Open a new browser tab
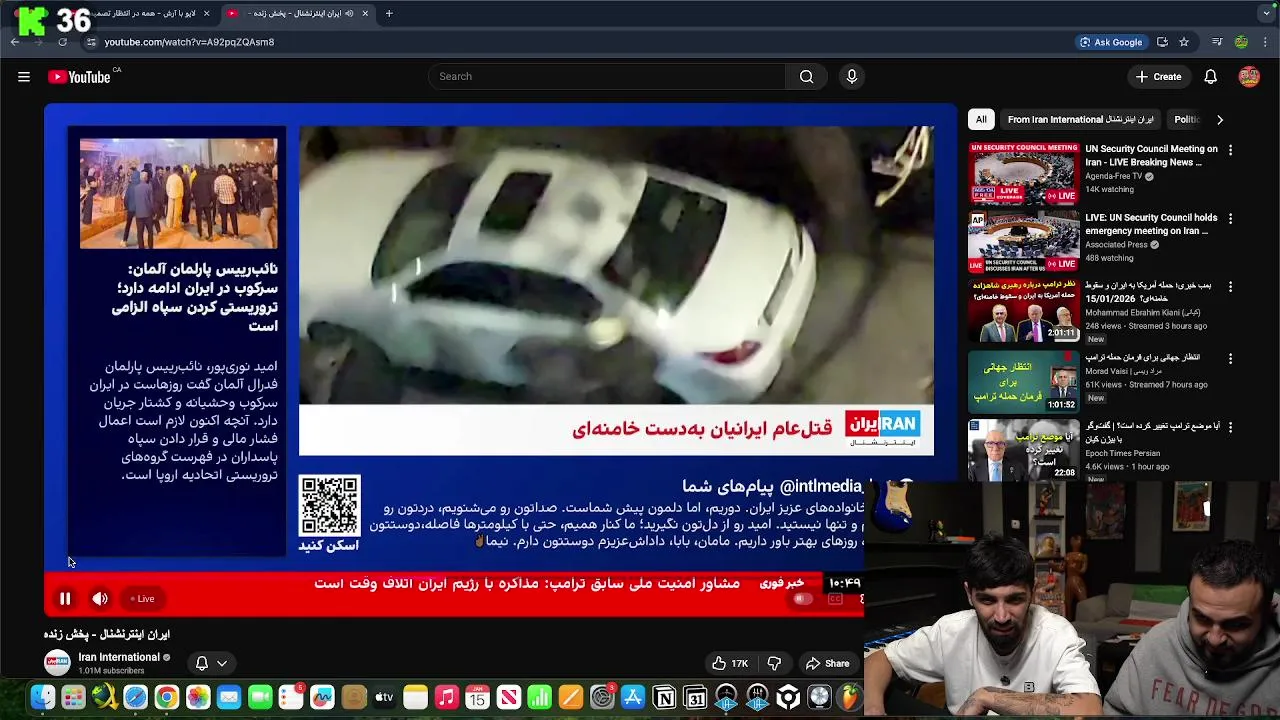Viewport: 1280px width, 720px height. (x=389, y=14)
